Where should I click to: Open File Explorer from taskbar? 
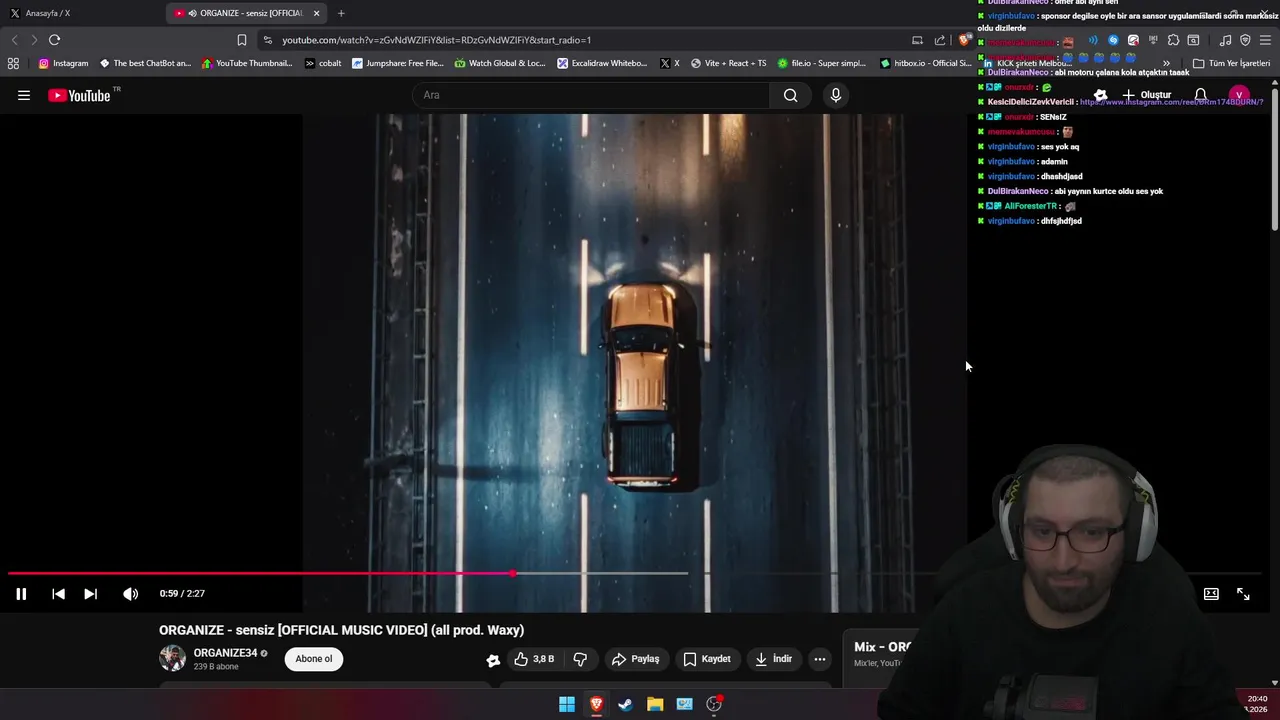(655, 704)
